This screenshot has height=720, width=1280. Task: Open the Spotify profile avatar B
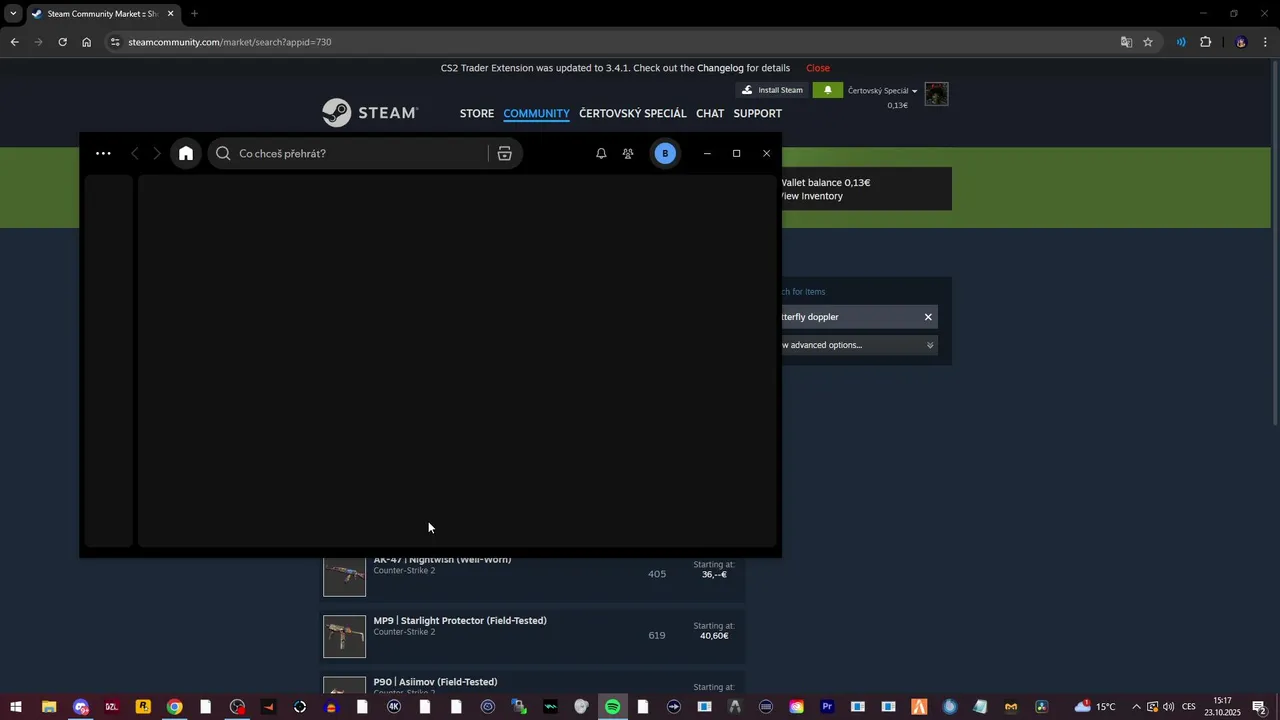tap(666, 153)
